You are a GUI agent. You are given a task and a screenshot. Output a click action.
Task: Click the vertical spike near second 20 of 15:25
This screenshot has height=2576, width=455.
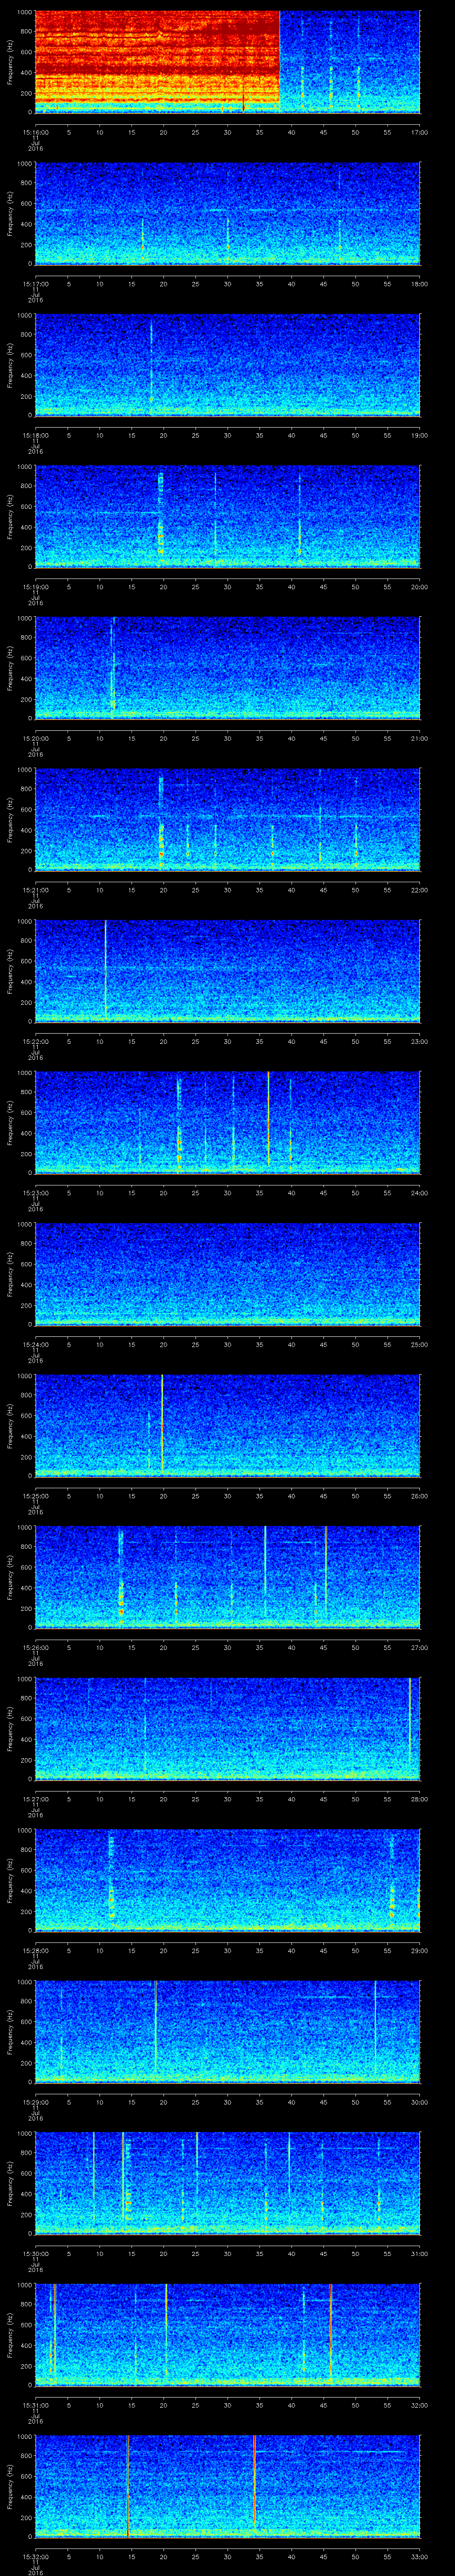[162, 1423]
